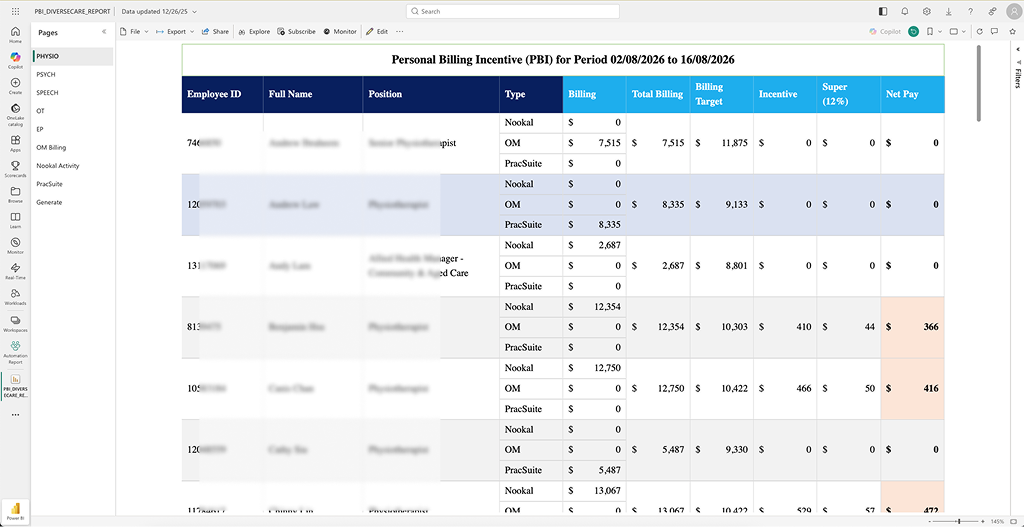Open Scorecards in the left sidebar
The image size is (1024, 527).
pyautogui.click(x=15, y=168)
